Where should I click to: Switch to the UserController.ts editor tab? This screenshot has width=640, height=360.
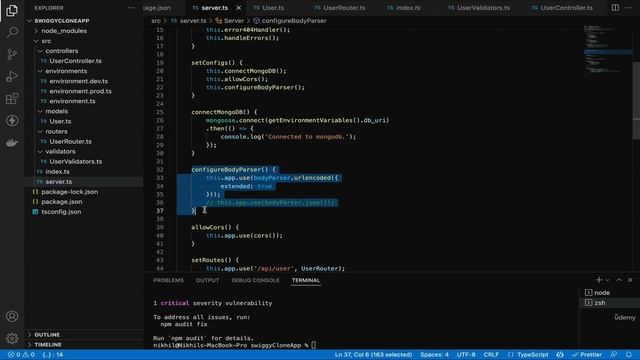[x=566, y=8]
